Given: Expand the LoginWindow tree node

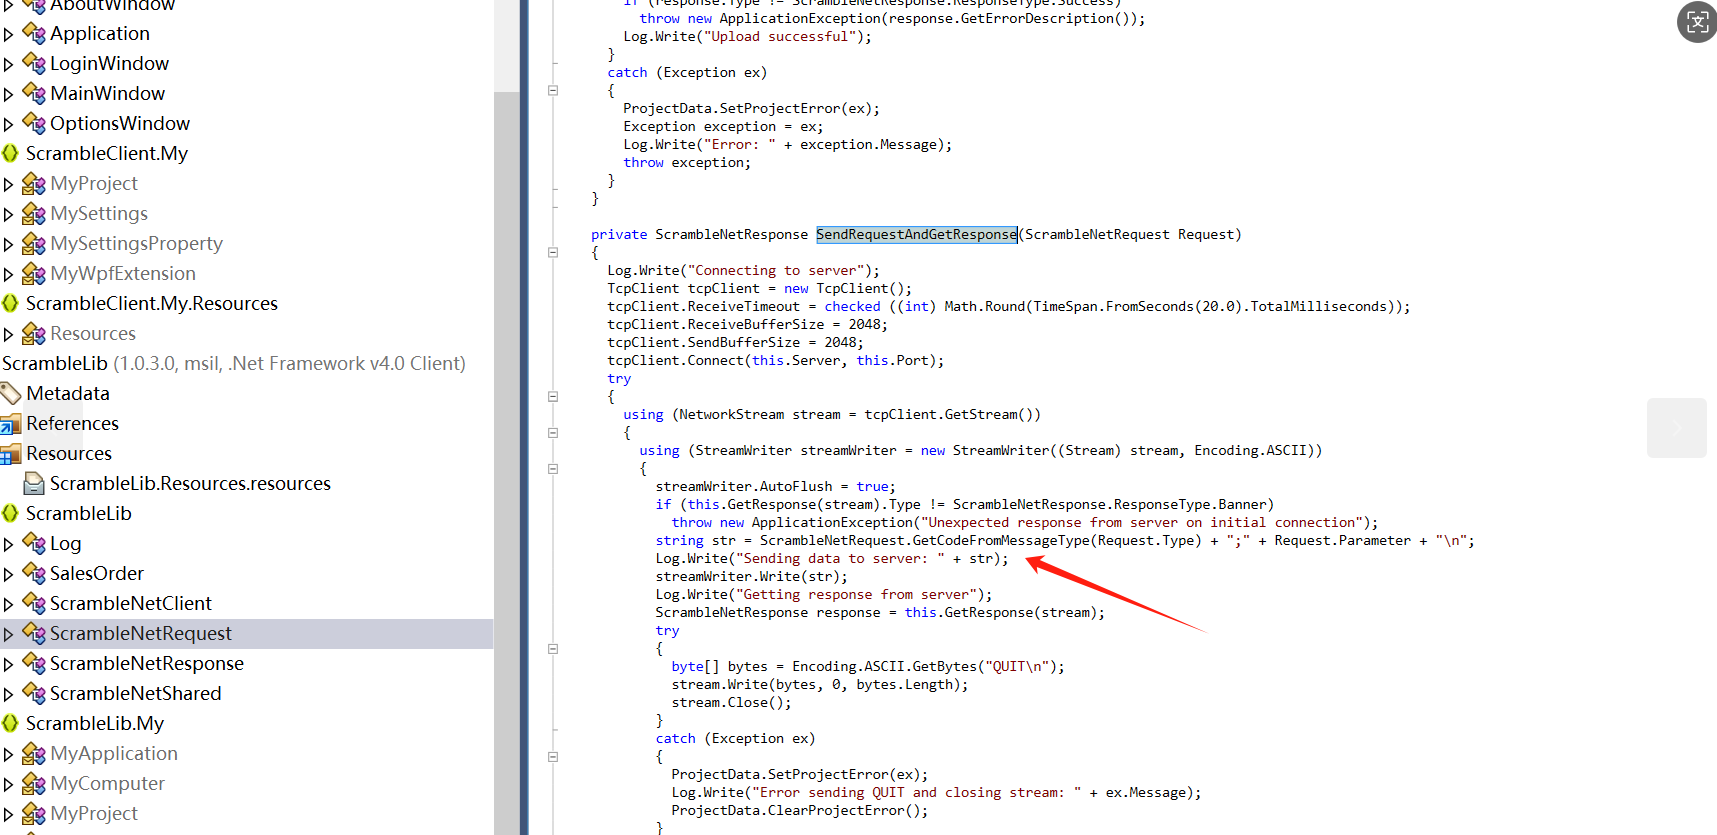Looking at the screenshot, I should [x=8, y=65].
